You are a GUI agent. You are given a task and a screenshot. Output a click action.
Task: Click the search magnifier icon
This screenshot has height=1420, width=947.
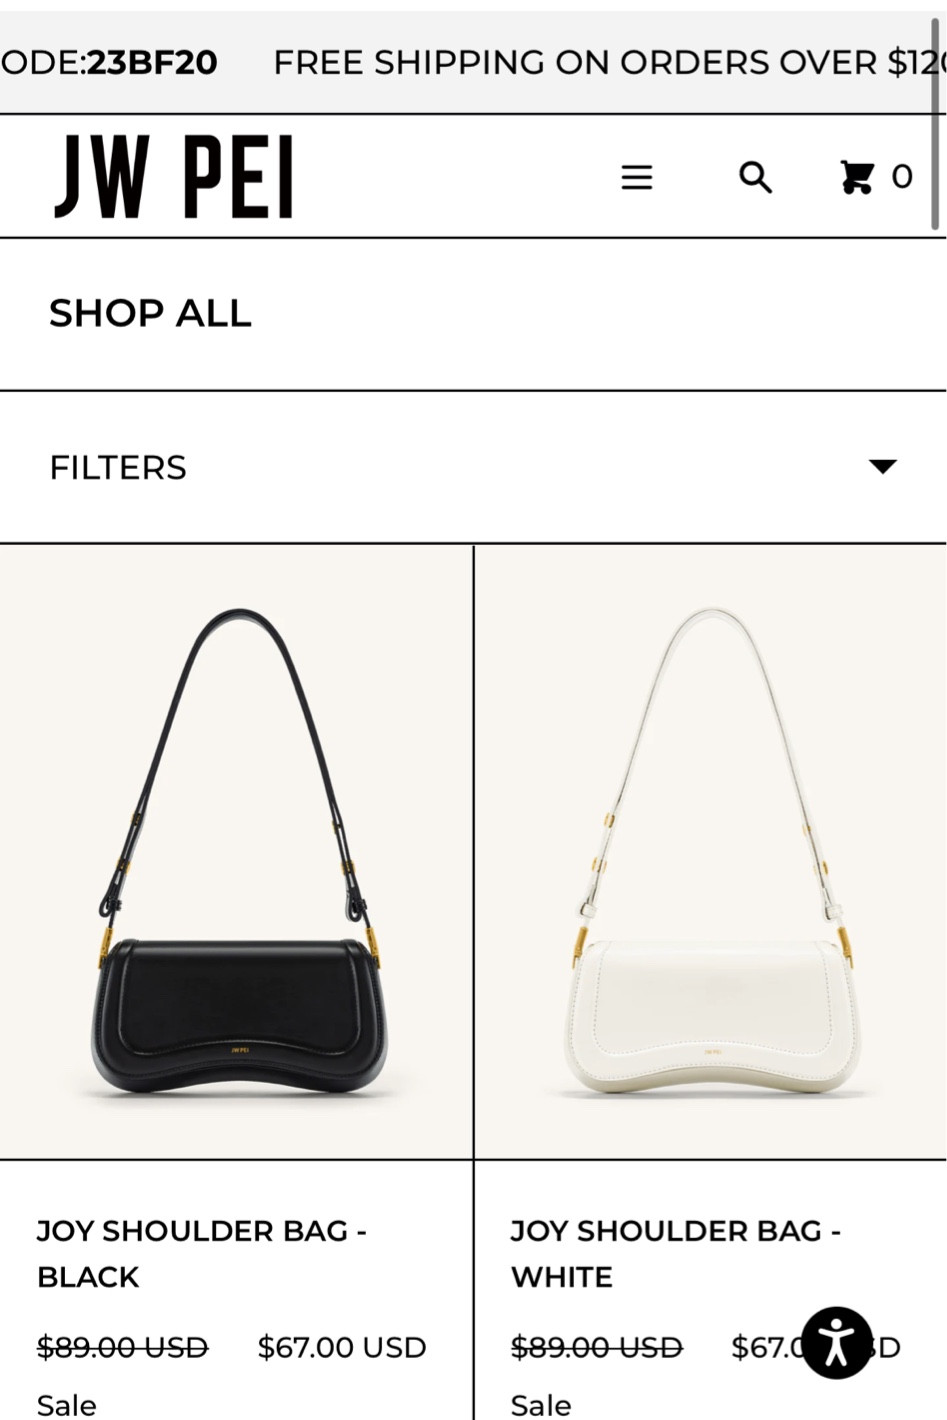click(x=755, y=178)
